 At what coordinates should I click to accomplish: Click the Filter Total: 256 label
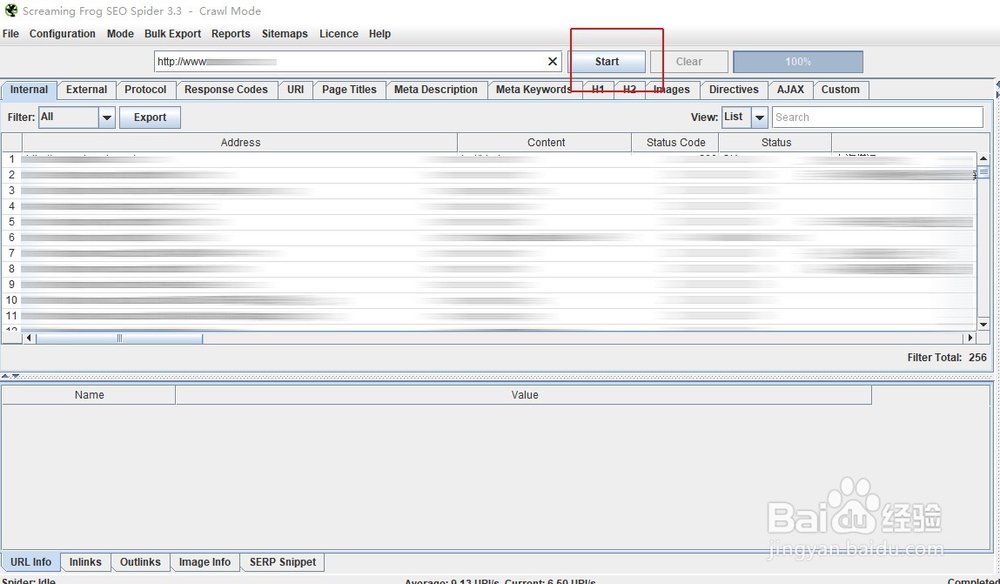pos(946,357)
